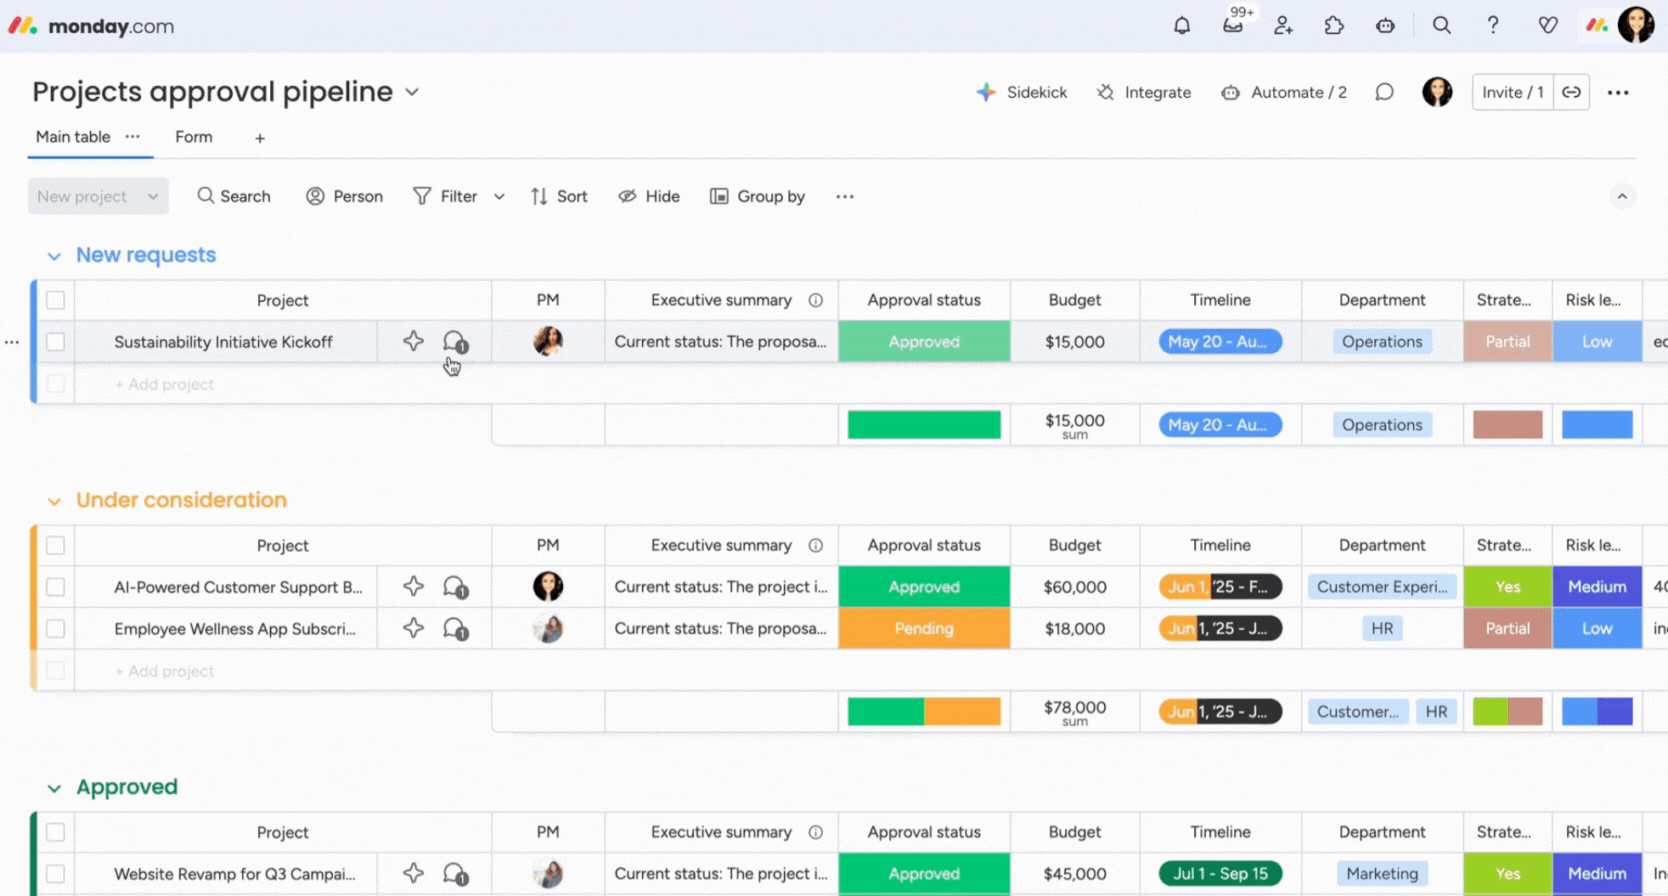Image resolution: width=1668 pixels, height=896 pixels.
Task: Click info icon in New requests Executive summary header
Action: click(816, 300)
